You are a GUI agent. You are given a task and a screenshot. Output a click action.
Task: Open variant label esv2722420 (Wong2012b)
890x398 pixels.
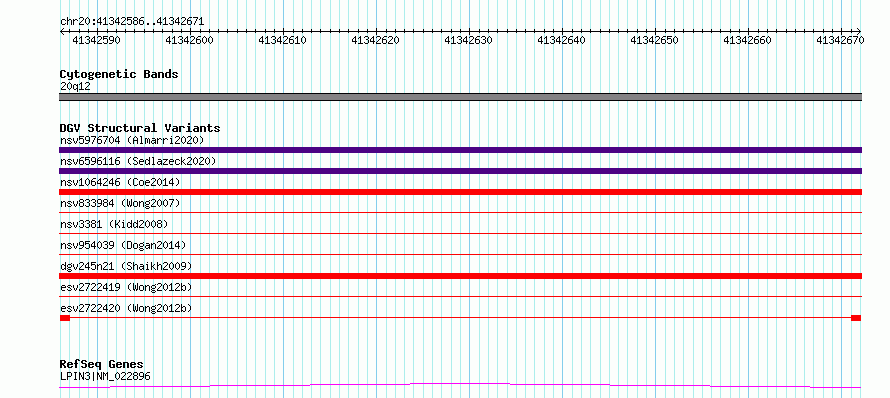pos(126,308)
